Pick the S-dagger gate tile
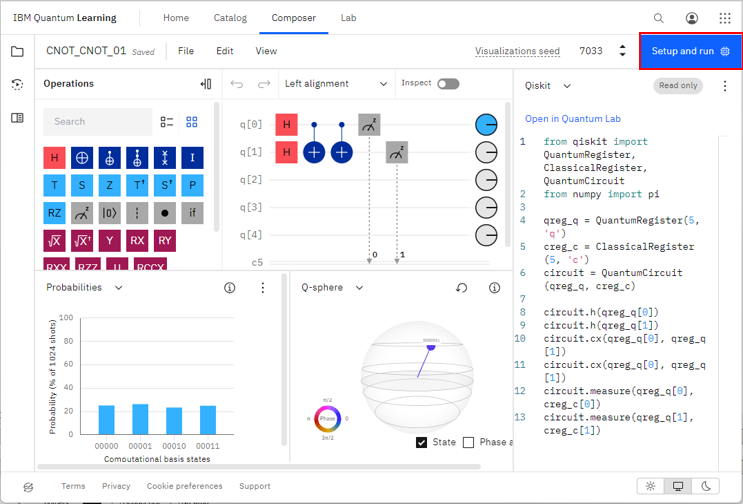743x504 pixels. coord(165,185)
